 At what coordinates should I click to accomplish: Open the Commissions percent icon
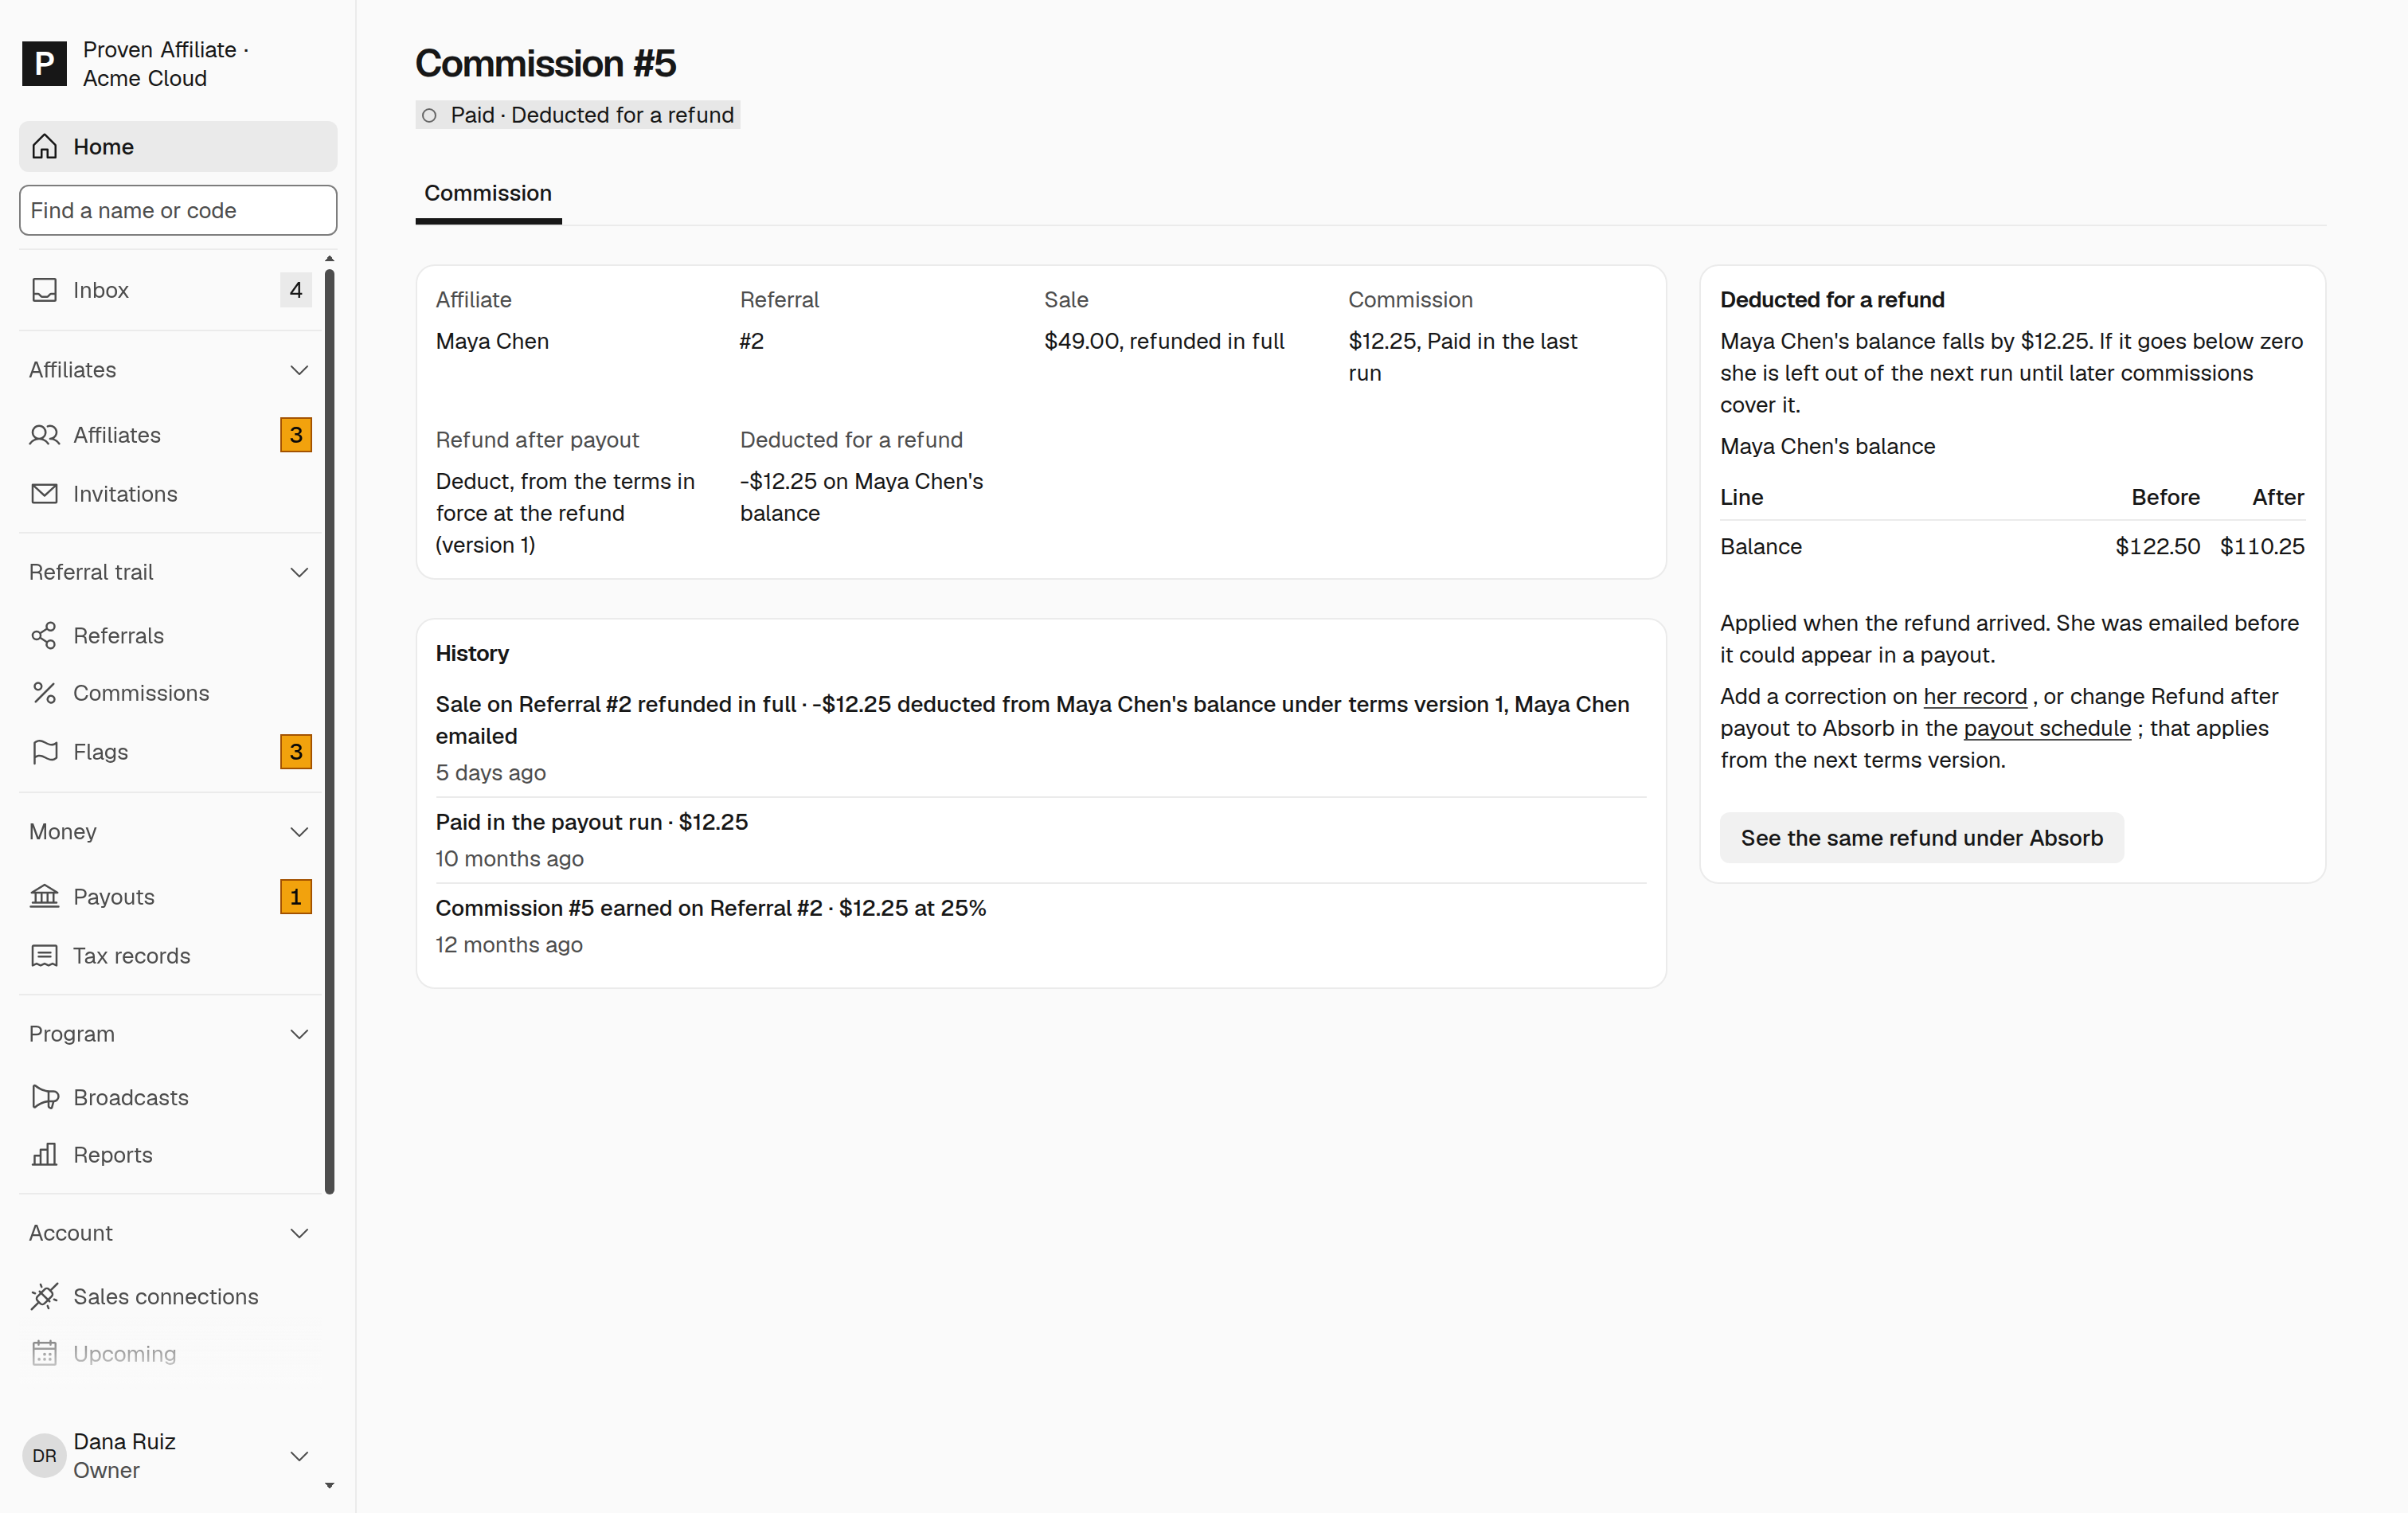click(44, 693)
